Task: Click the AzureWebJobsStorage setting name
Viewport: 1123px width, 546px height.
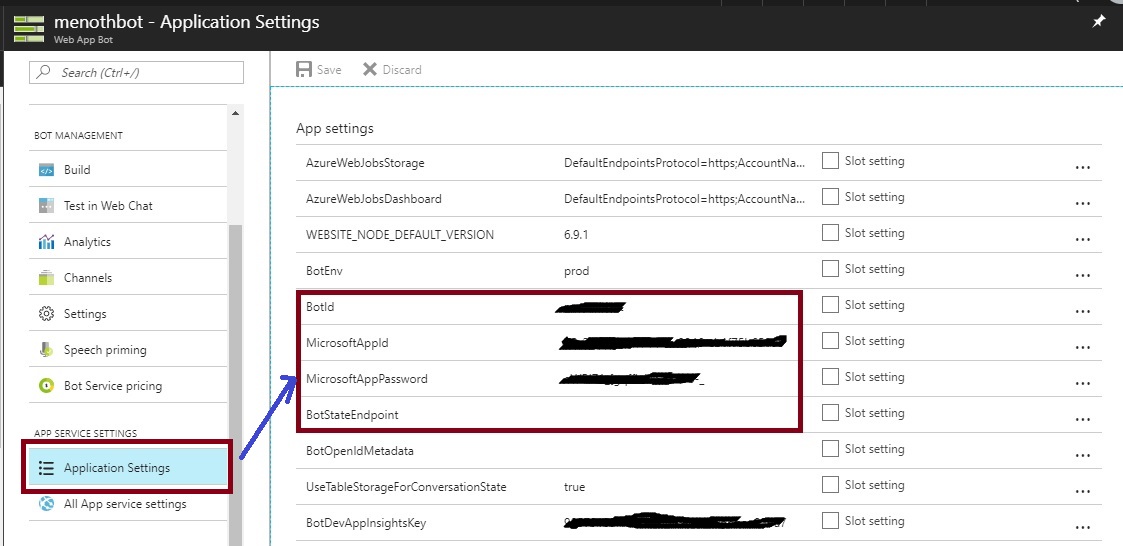Action: coord(365,163)
